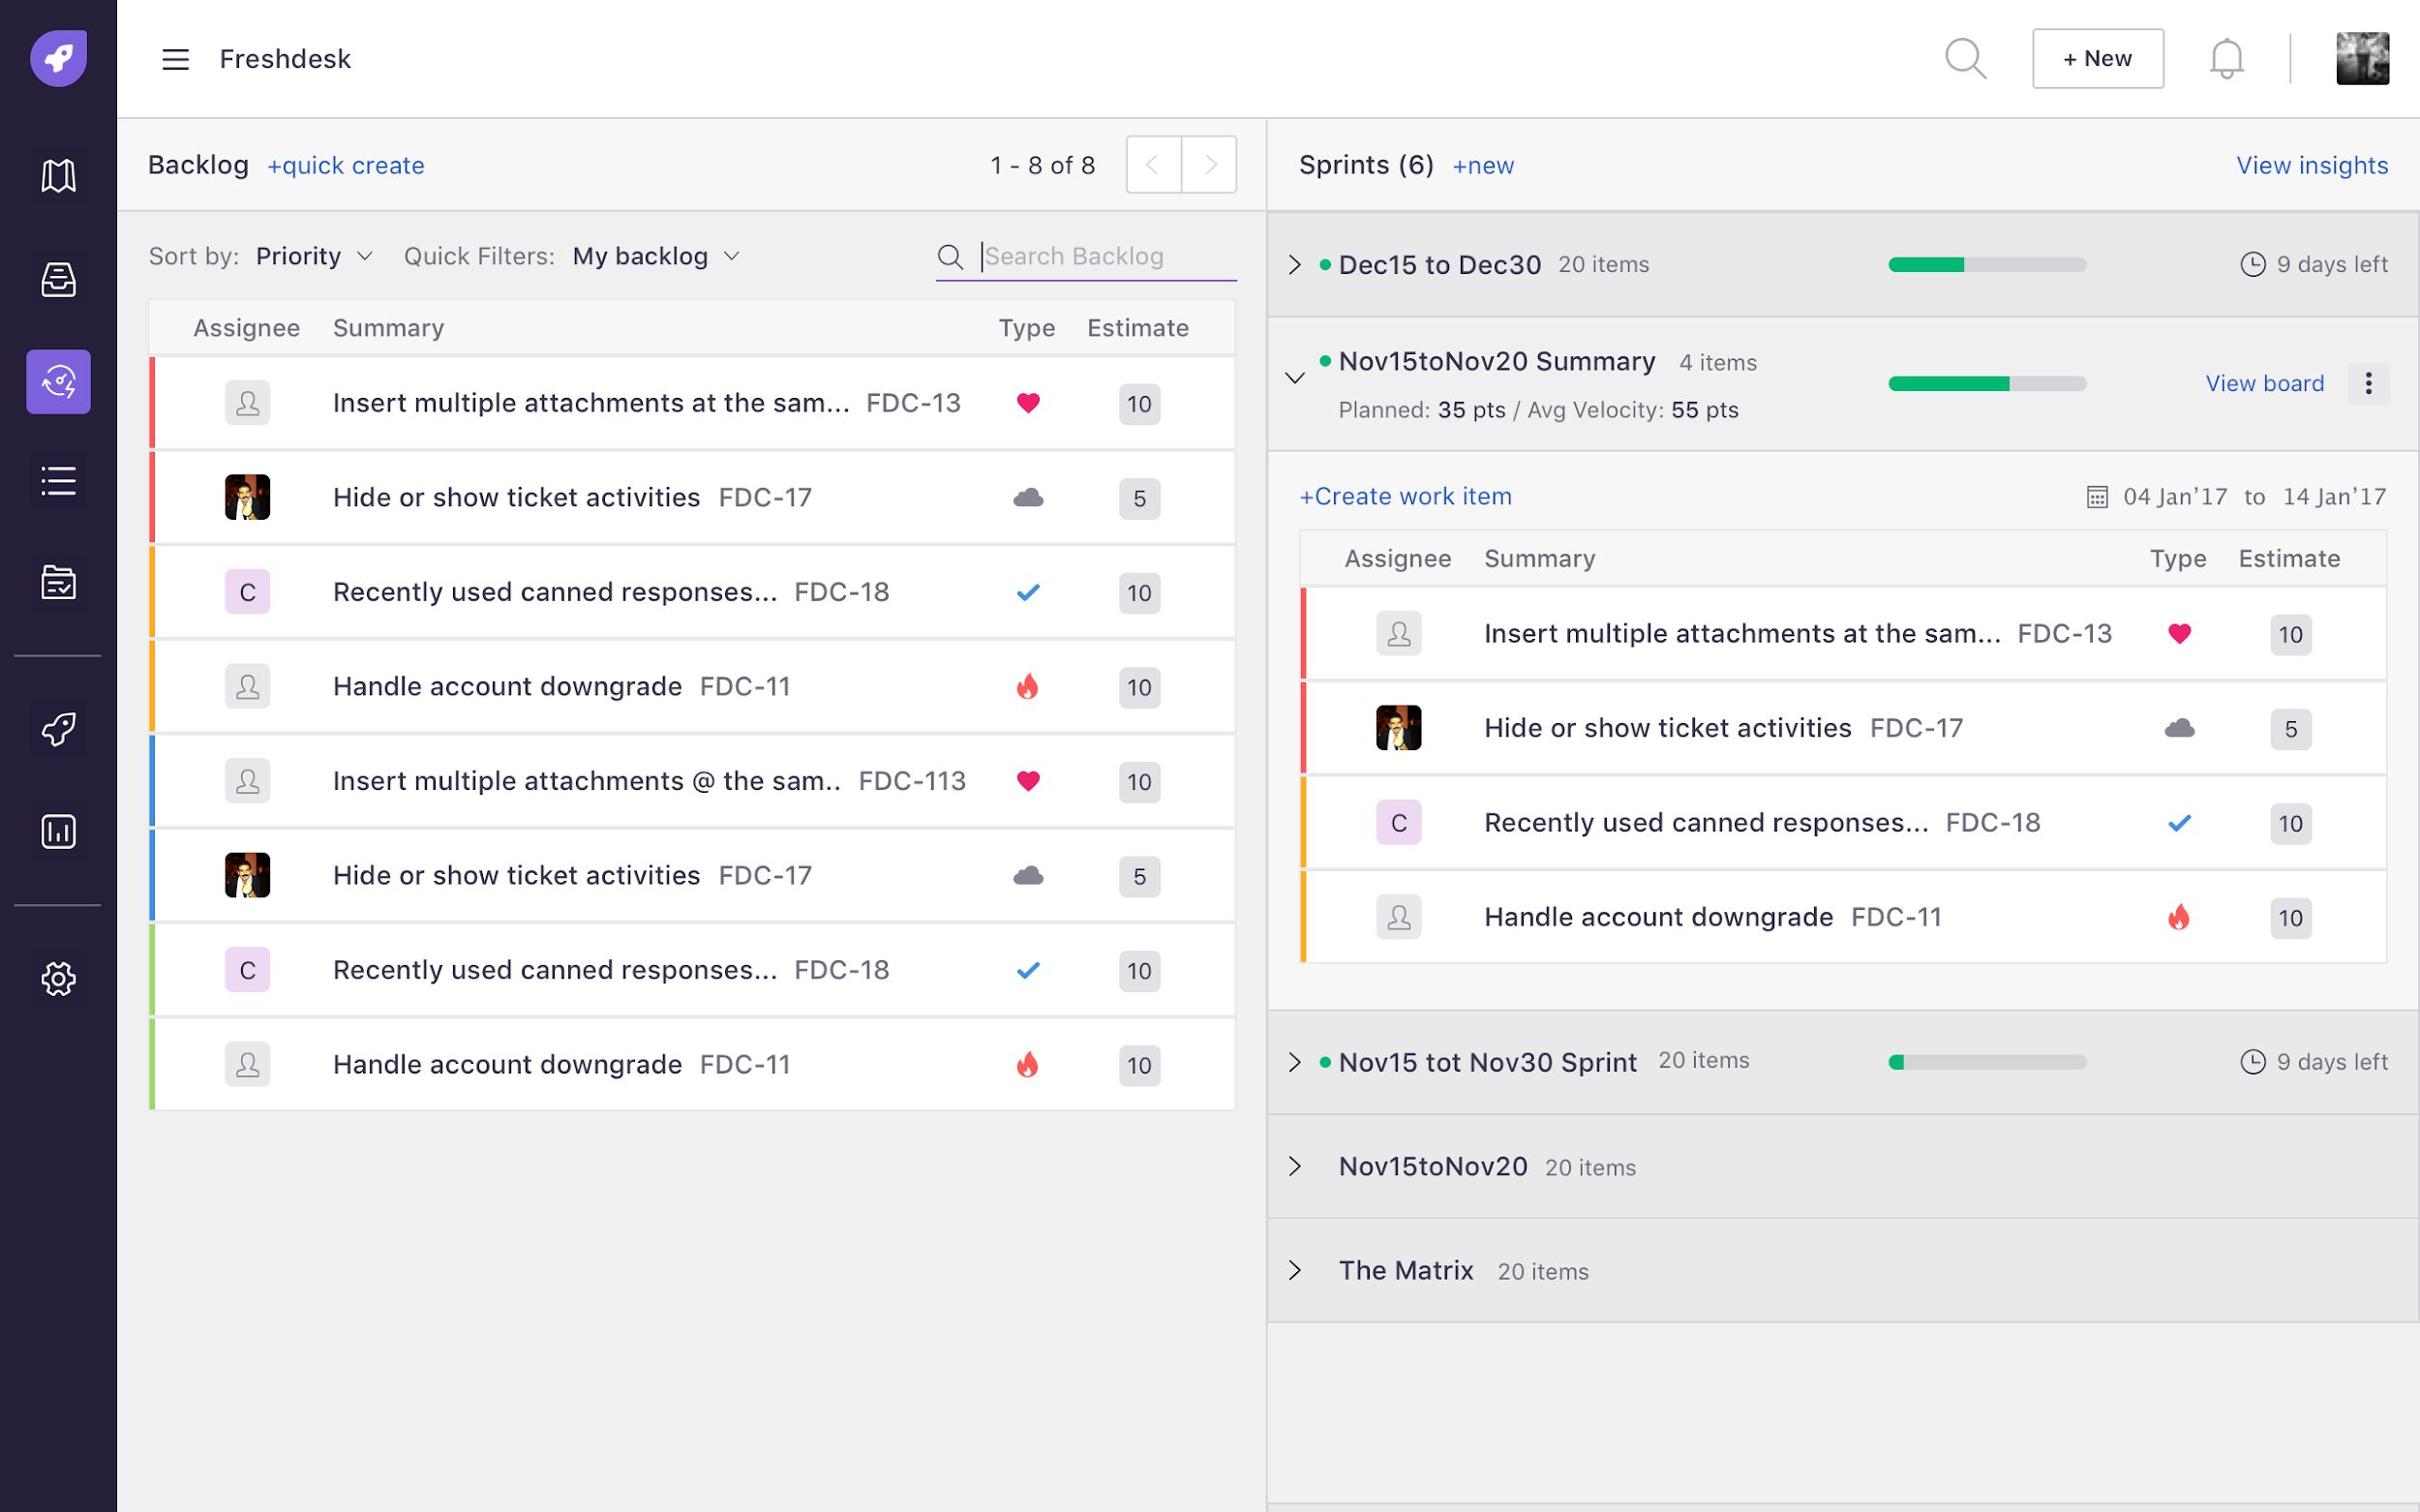Click cloud type icon on red-bar backlog FDC-17
Screen dimensions: 2420x1512
(x=1028, y=497)
